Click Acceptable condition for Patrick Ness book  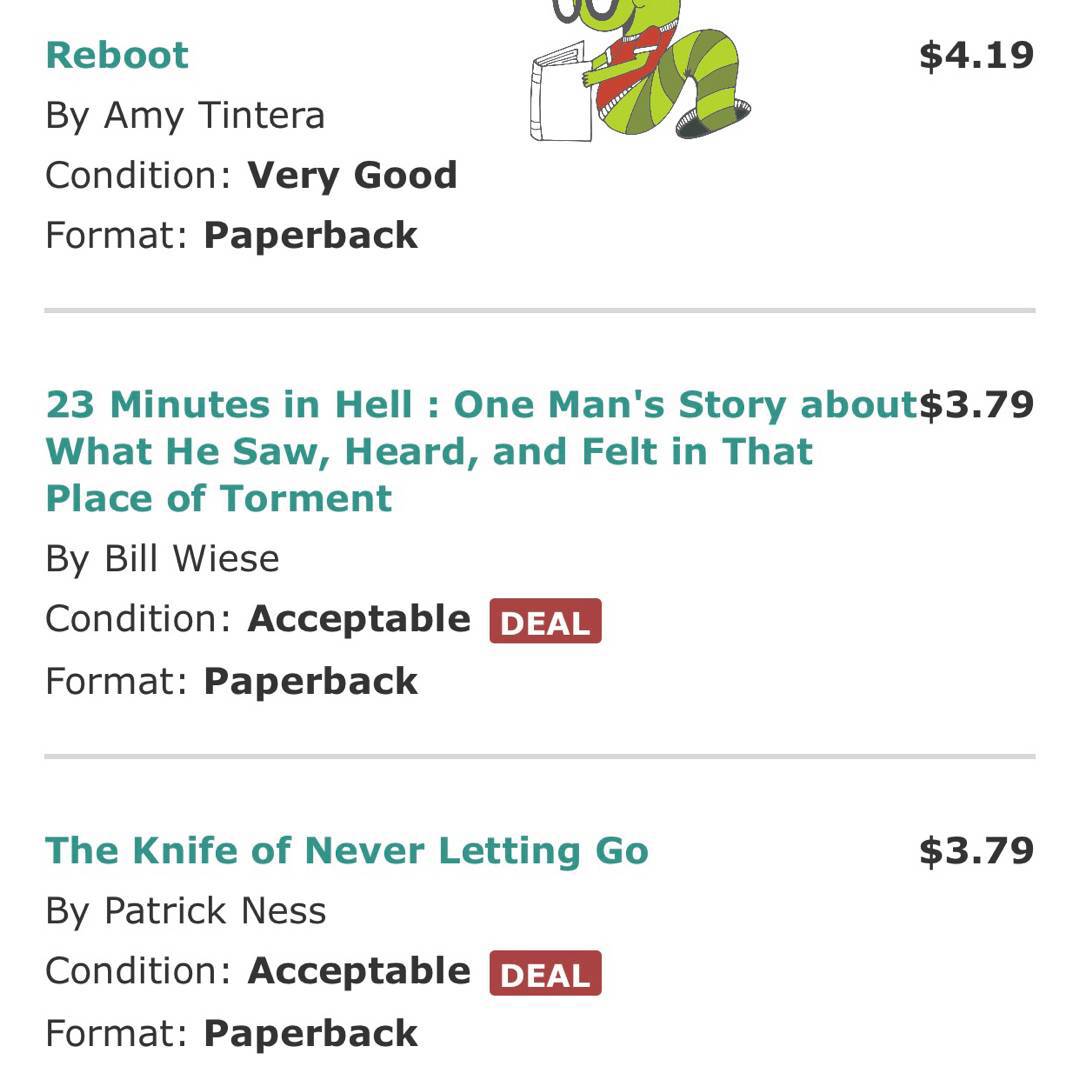358,971
